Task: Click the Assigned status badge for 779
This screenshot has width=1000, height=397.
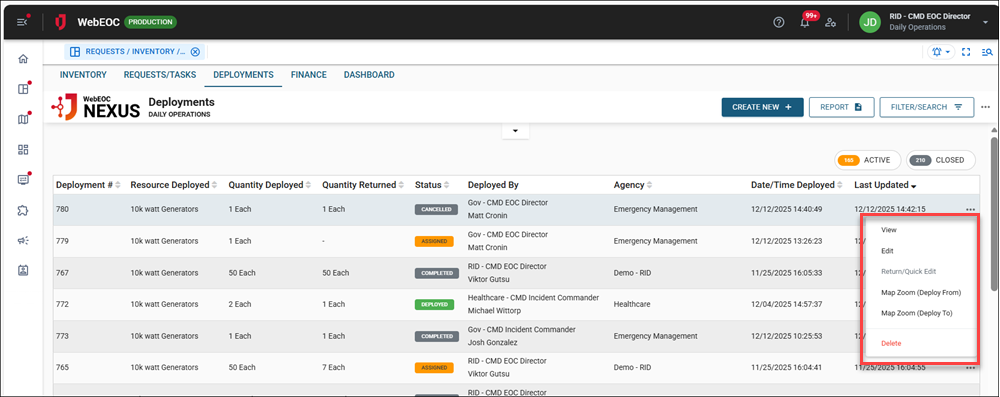Action: point(434,241)
